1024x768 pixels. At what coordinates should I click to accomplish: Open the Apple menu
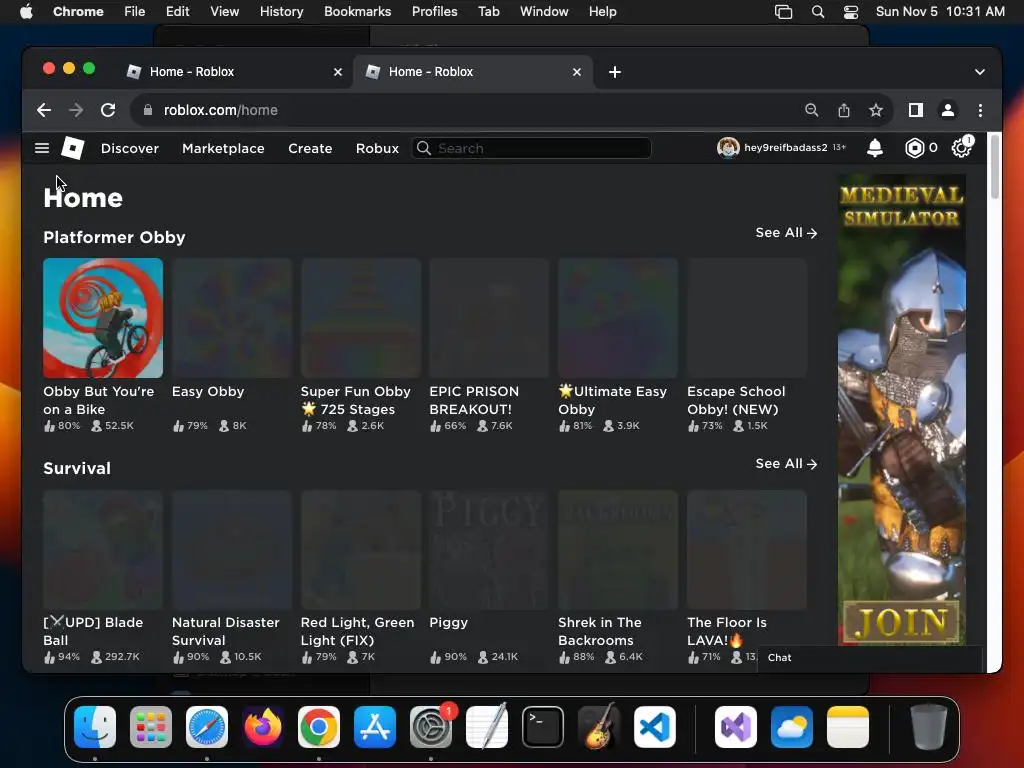[26, 12]
